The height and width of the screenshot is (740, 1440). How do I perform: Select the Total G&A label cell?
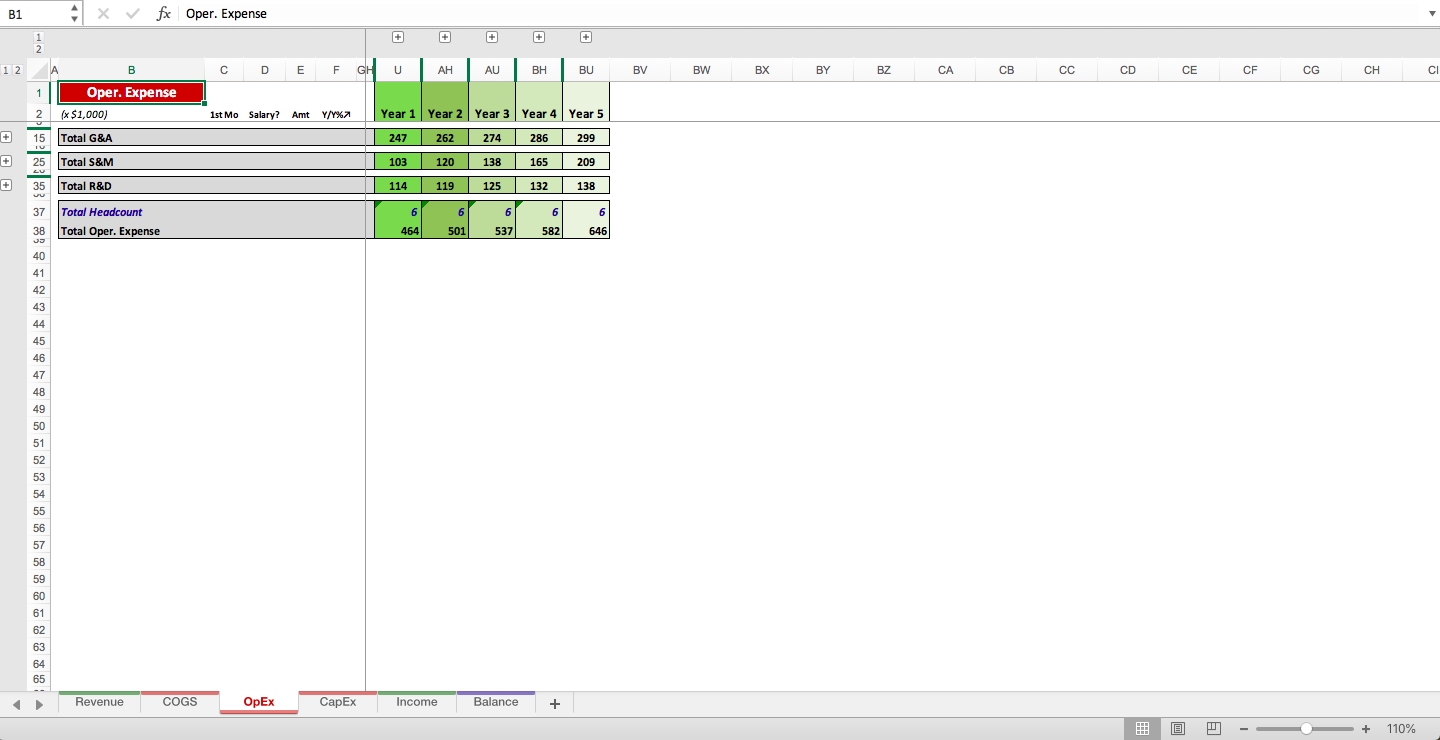(131, 137)
